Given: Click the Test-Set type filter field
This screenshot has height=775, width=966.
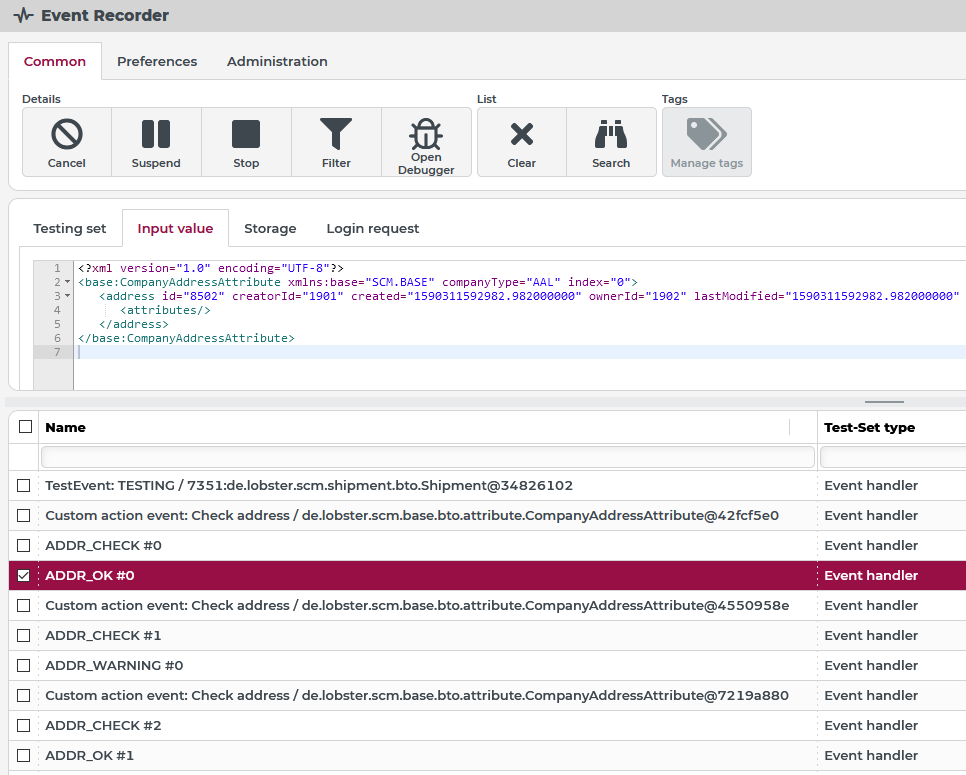Looking at the screenshot, I should pyautogui.click(x=893, y=457).
